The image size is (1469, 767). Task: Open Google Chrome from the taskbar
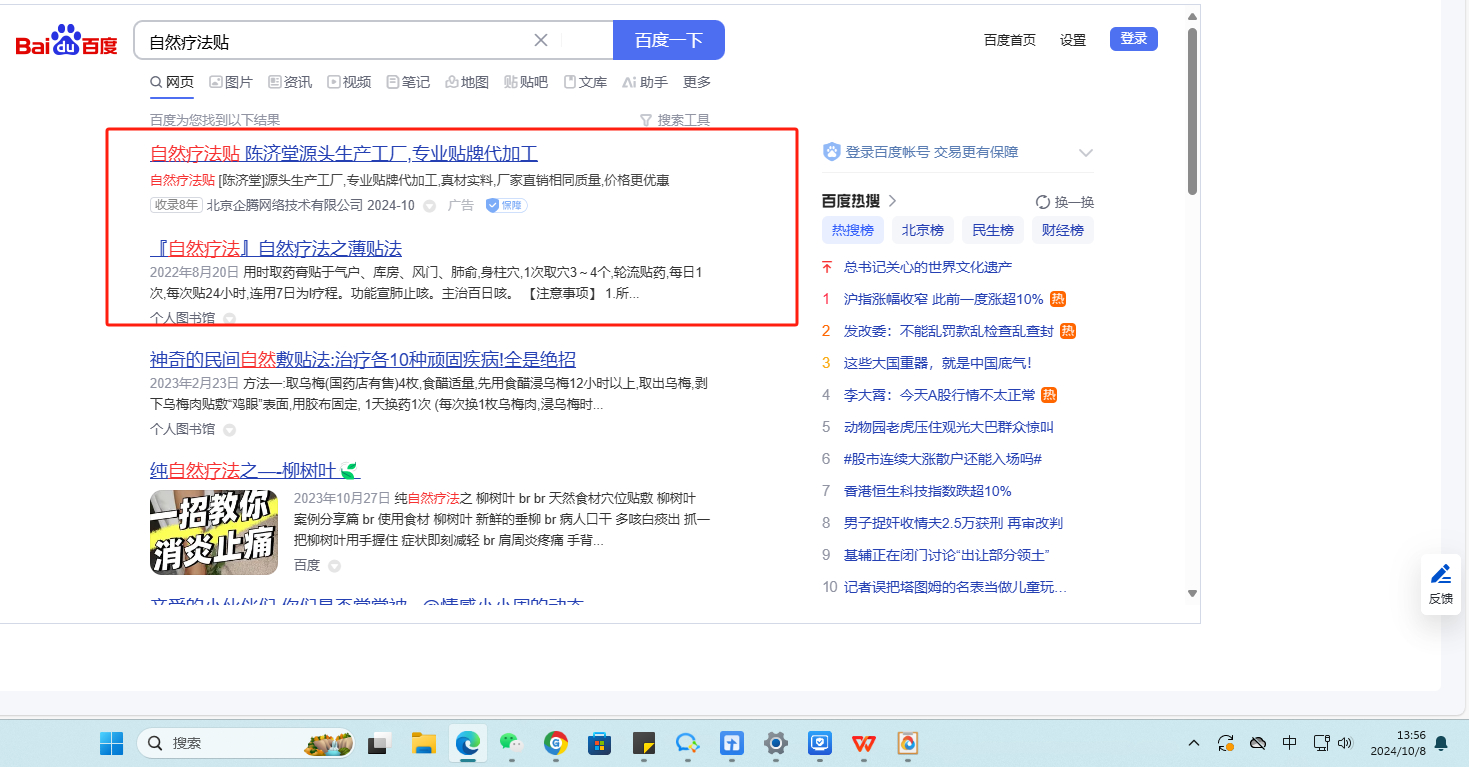pyautogui.click(x=556, y=743)
